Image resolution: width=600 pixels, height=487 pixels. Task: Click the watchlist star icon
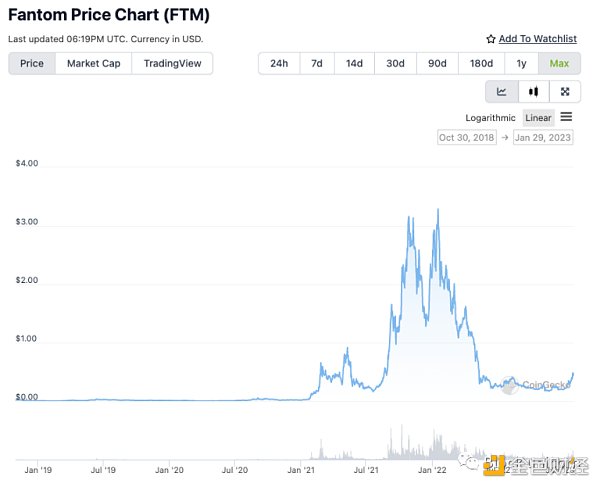pyautogui.click(x=491, y=39)
